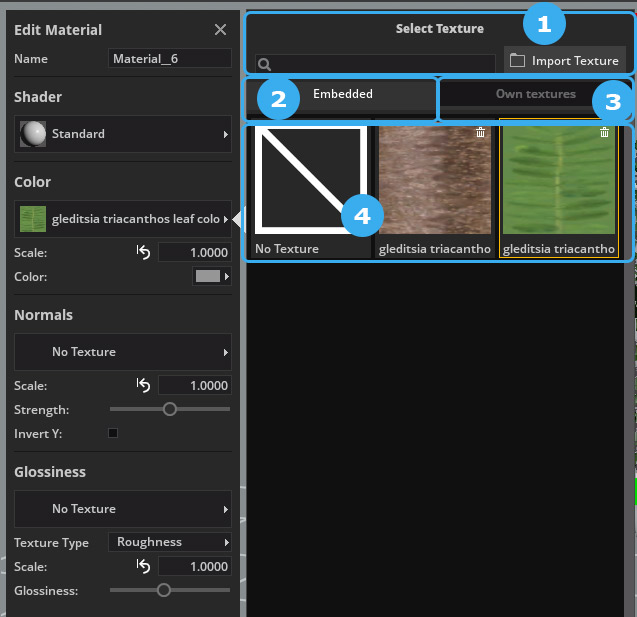Close the Edit Material panel
Image resolution: width=637 pixels, height=617 pixels.
click(220, 30)
